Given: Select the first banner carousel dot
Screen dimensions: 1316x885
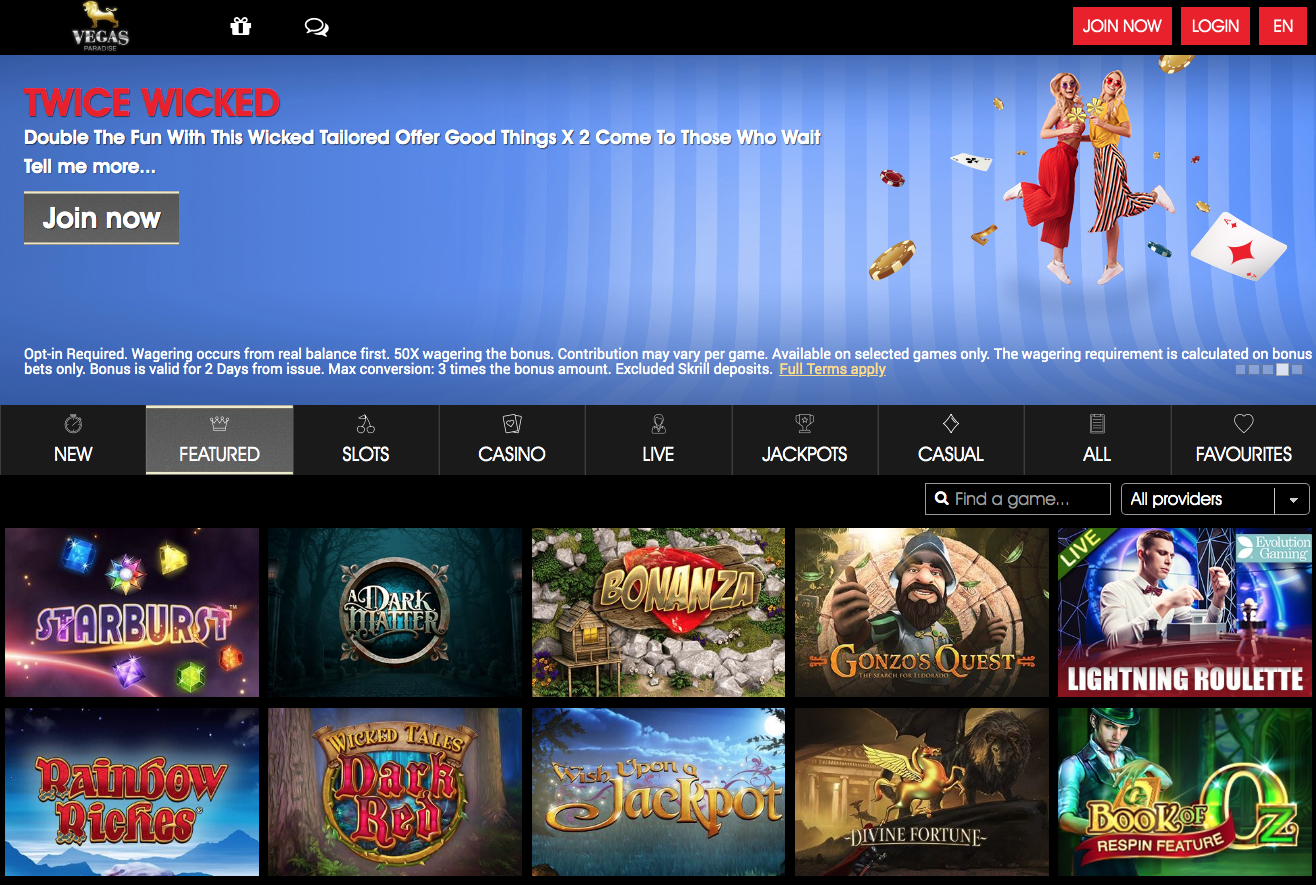Looking at the screenshot, I should pos(1241,369).
